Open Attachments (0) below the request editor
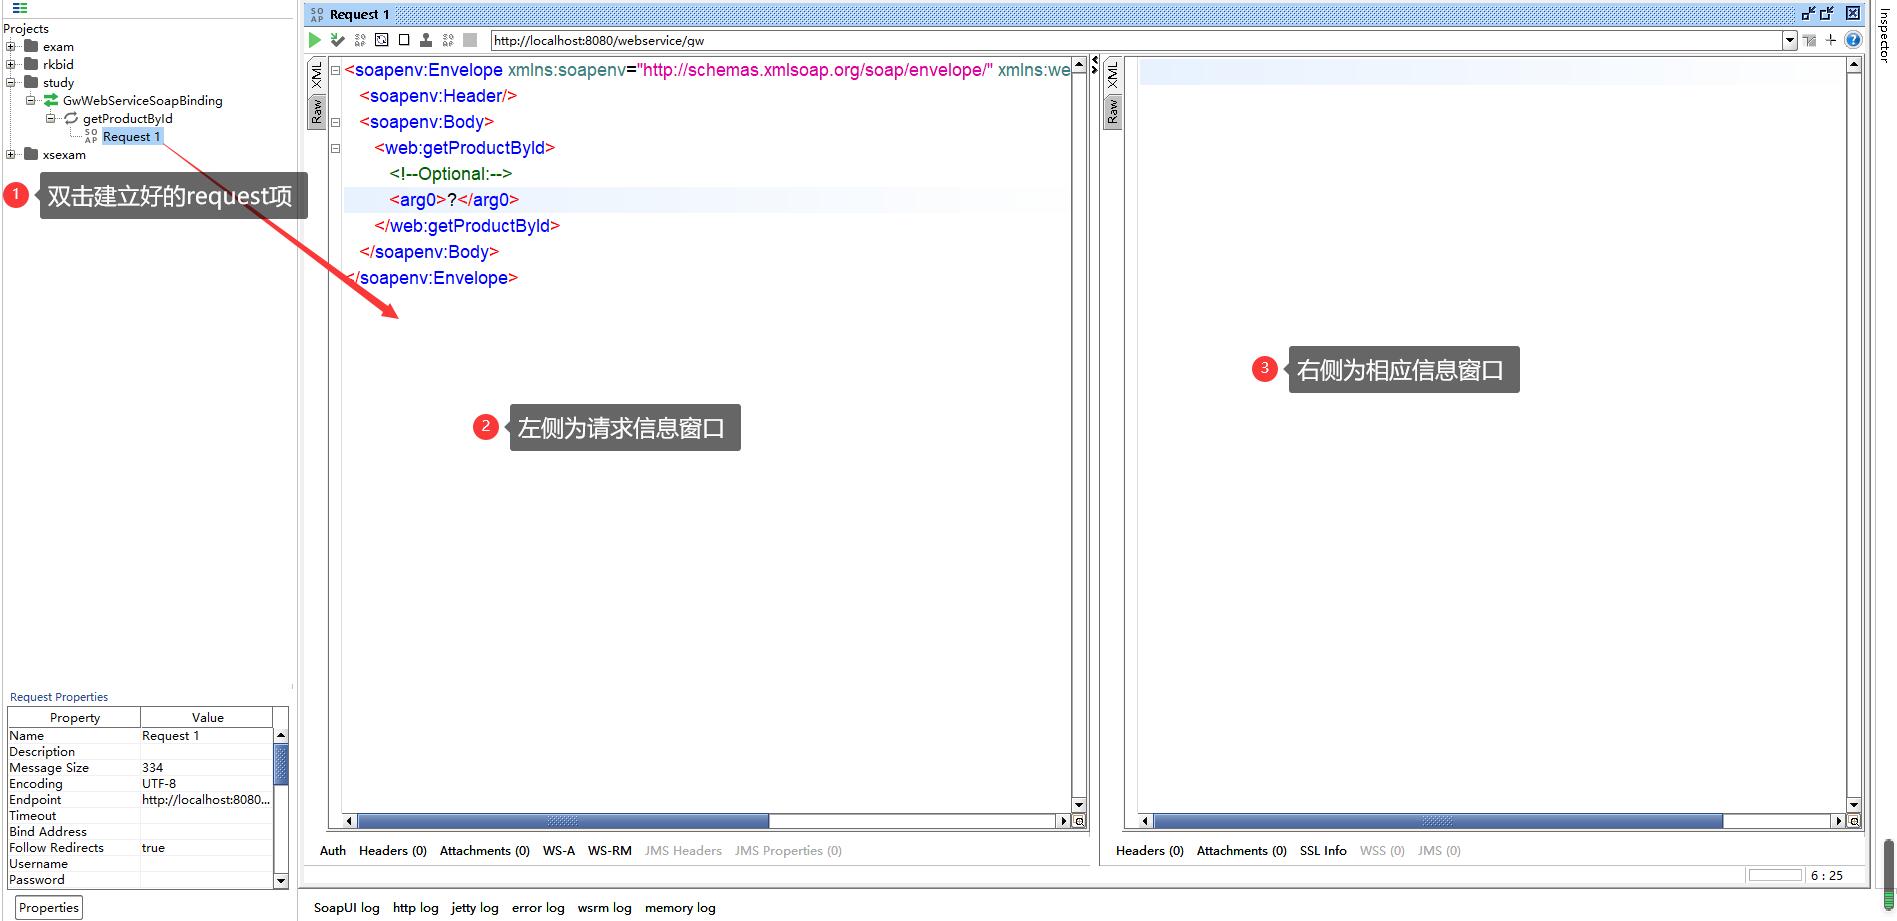Viewport: 1897px width, 921px height. [484, 850]
